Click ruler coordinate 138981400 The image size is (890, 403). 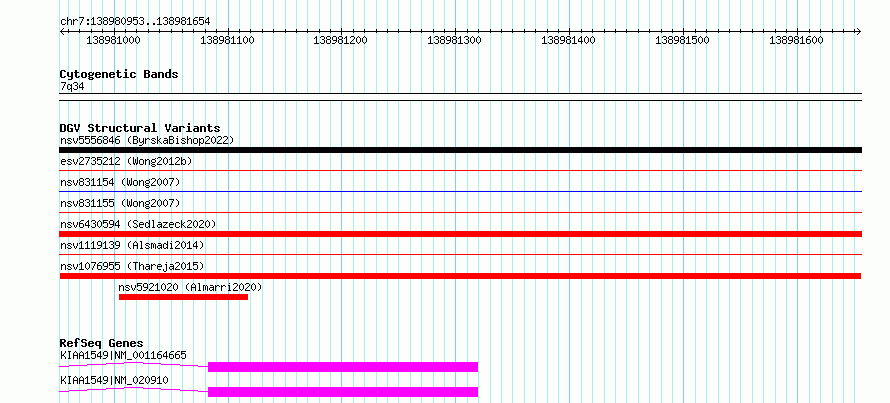click(x=569, y=40)
